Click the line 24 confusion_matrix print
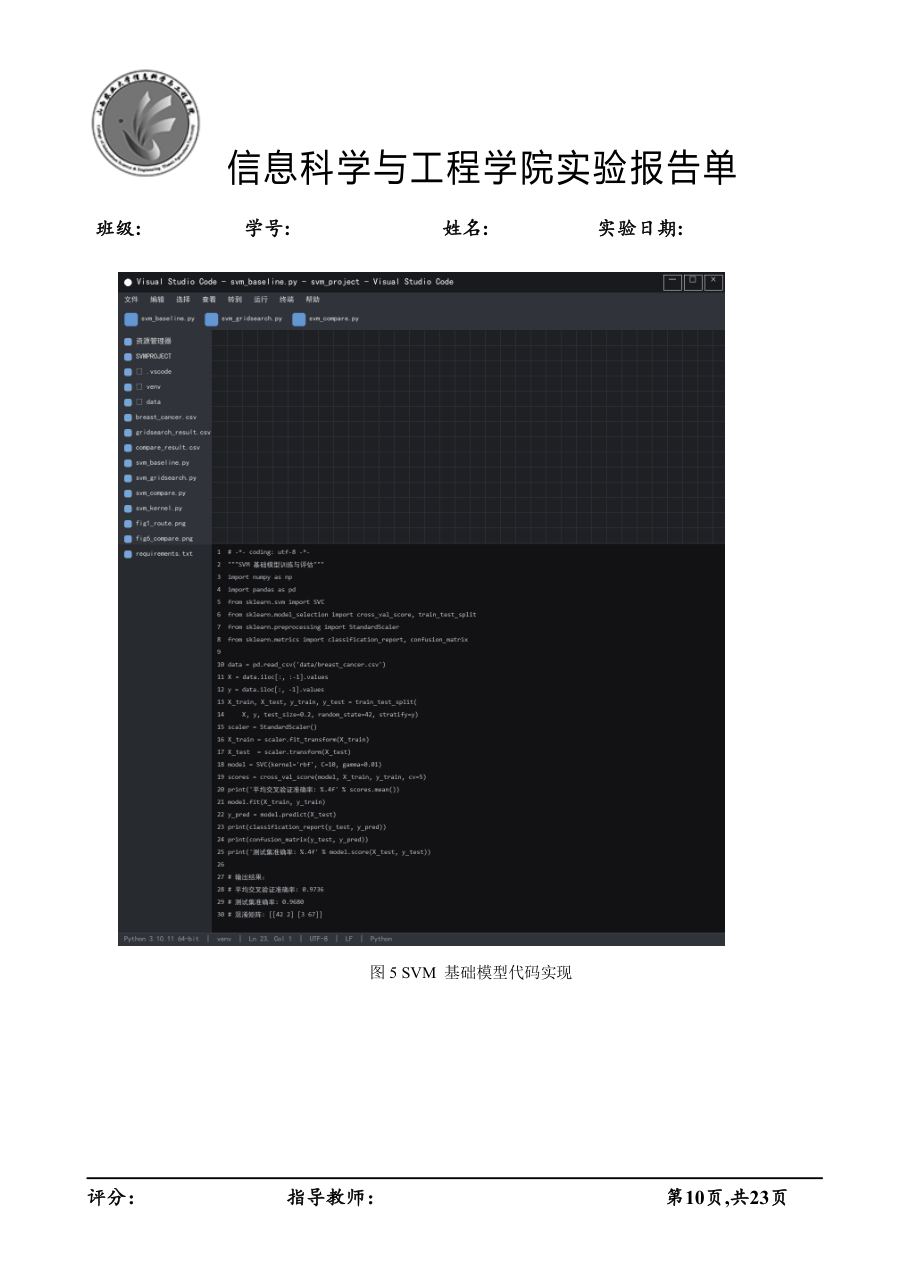Screen dimensions: 910x1287 point(298,839)
